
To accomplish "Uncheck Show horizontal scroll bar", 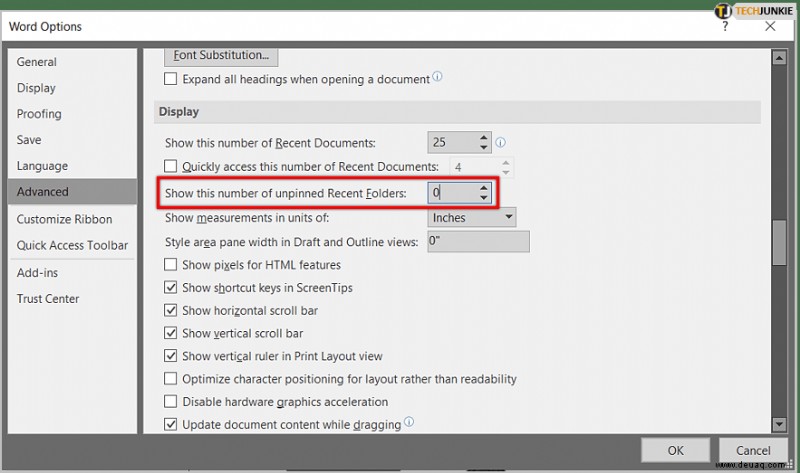I will pos(170,310).
